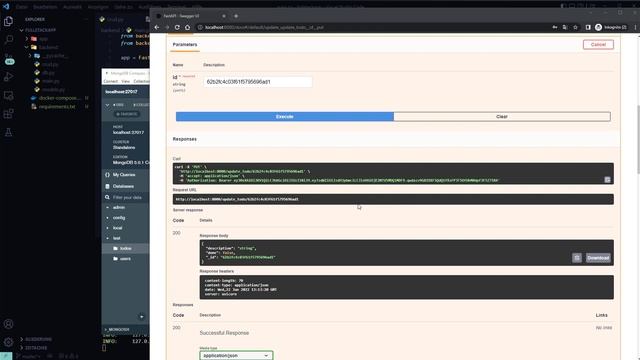The height and width of the screenshot is (360, 640).
Task: Expand the local database in Compass
Action: 107,228
